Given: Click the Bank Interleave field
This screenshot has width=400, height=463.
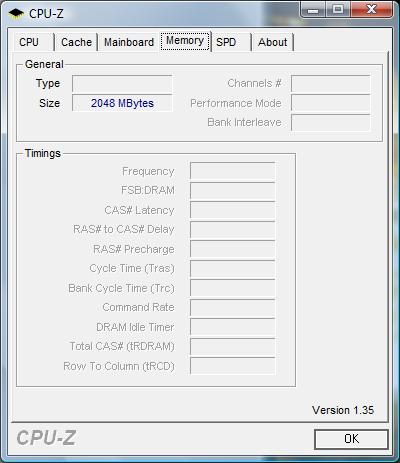Looking at the screenshot, I should click(330, 123).
